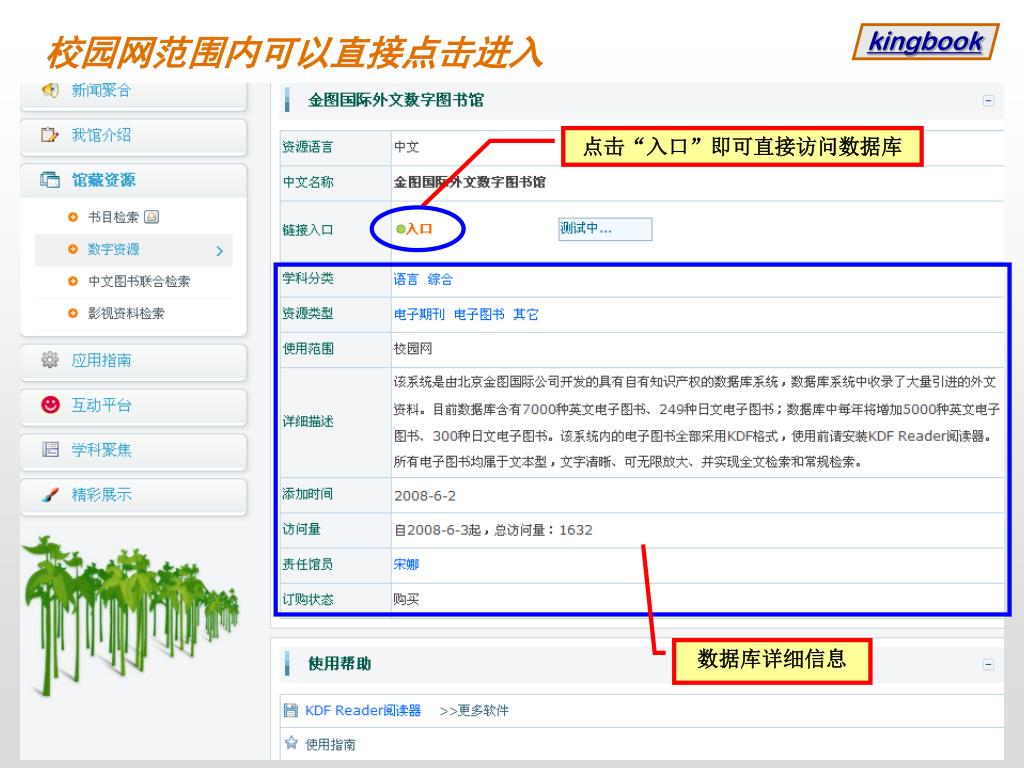Click the orange bullet beside 影视资料检索

pos(73,313)
